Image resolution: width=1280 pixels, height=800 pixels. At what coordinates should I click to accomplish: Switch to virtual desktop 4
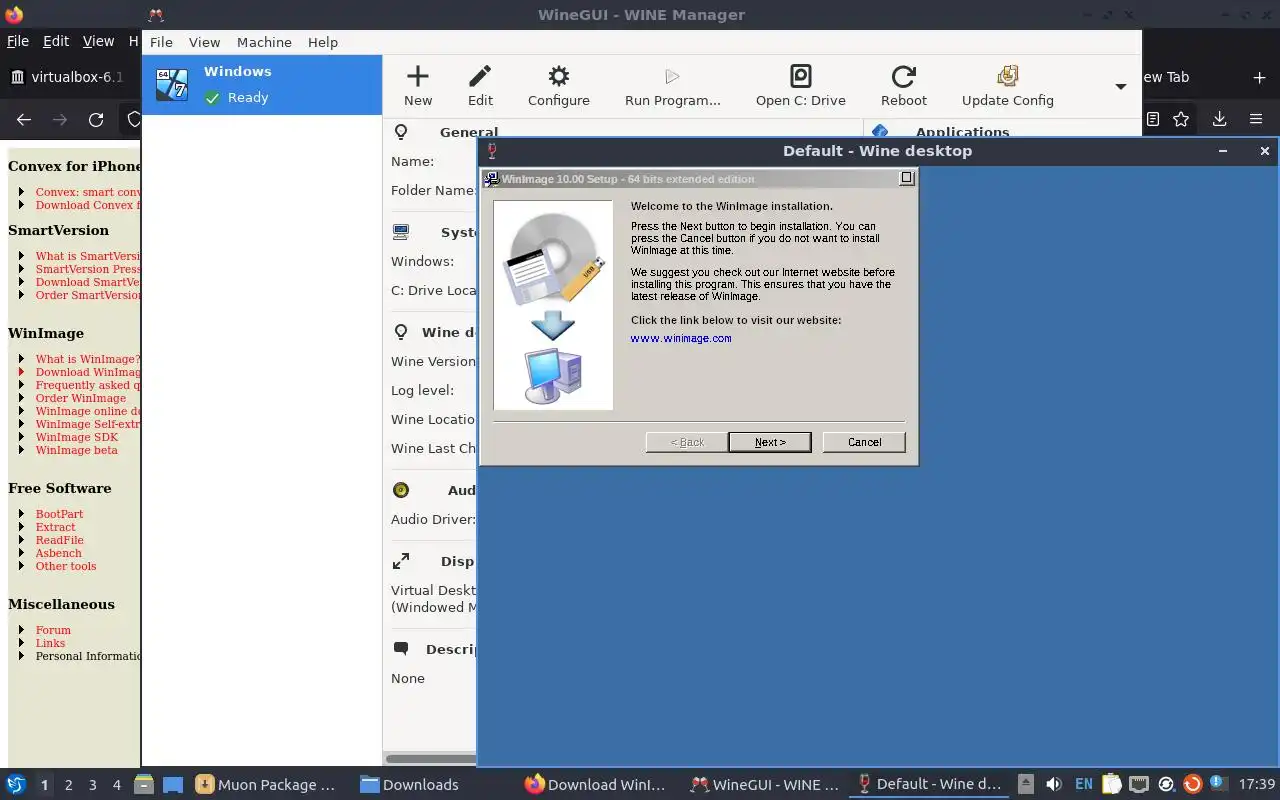pyautogui.click(x=117, y=785)
